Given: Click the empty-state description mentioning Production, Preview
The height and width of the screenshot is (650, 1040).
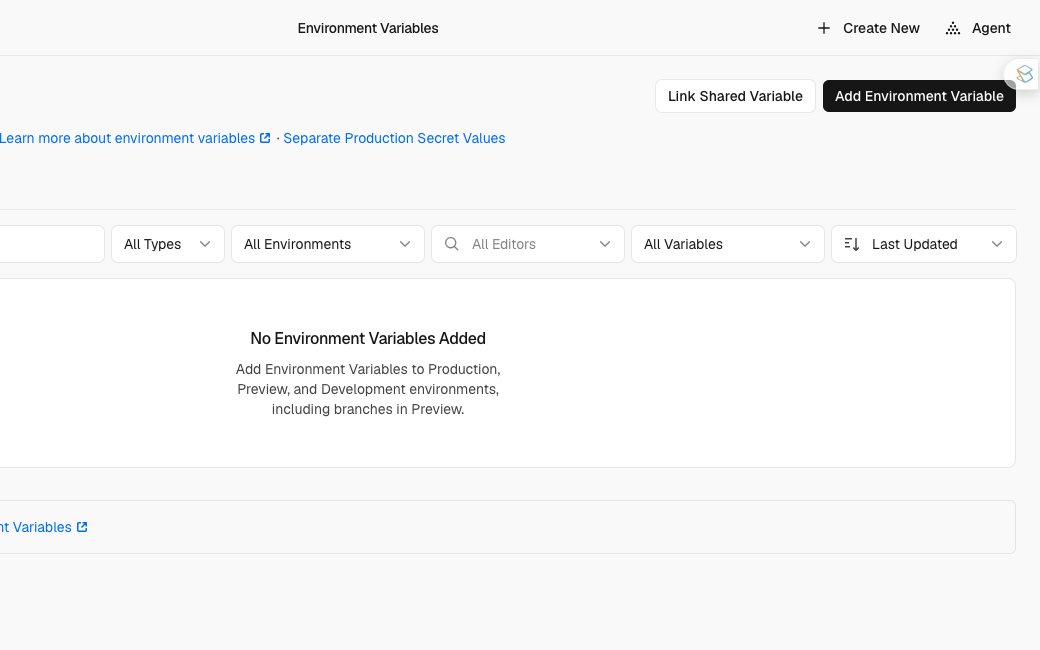Looking at the screenshot, I should (x=368, y=389).
